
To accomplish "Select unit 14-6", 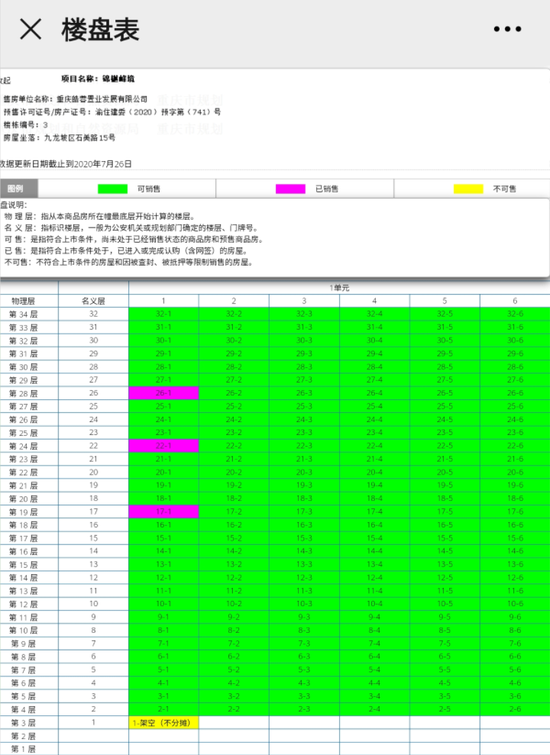I will tap(515, 551).
